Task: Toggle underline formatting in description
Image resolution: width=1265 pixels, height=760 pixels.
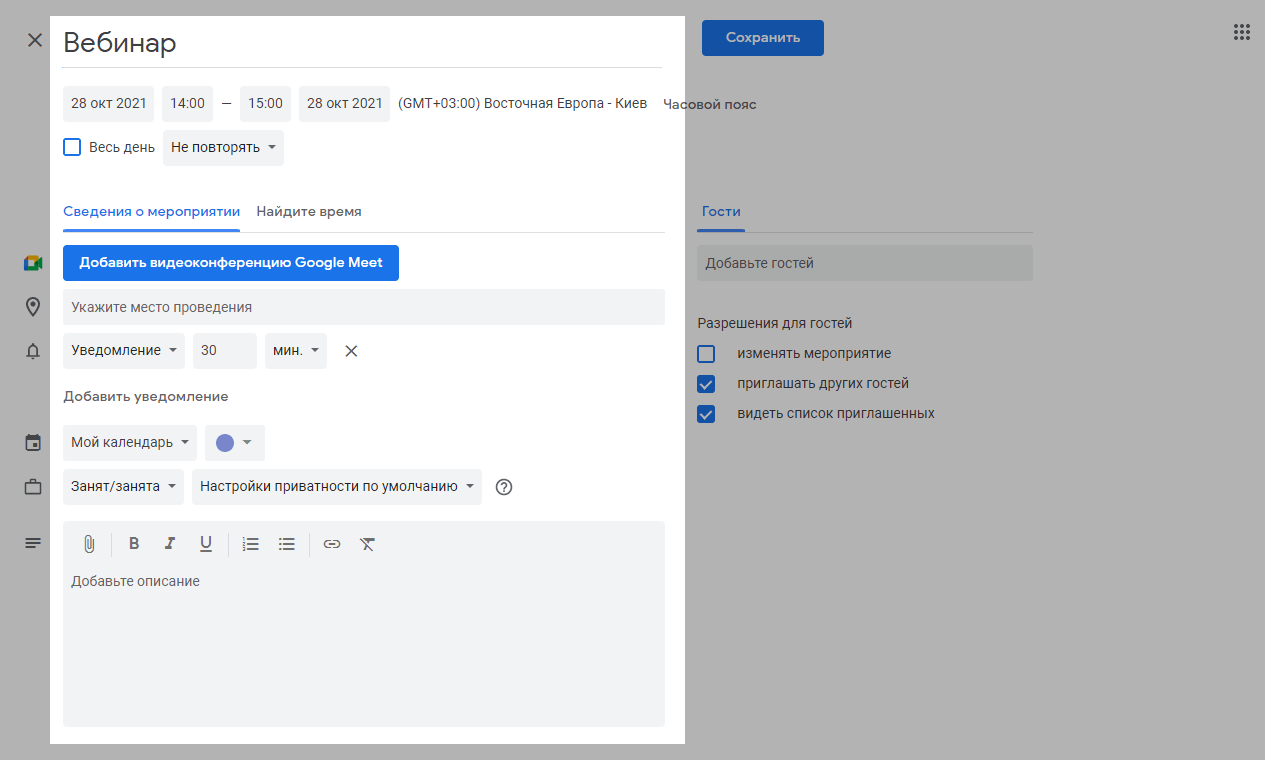Action: coord(206,544)
